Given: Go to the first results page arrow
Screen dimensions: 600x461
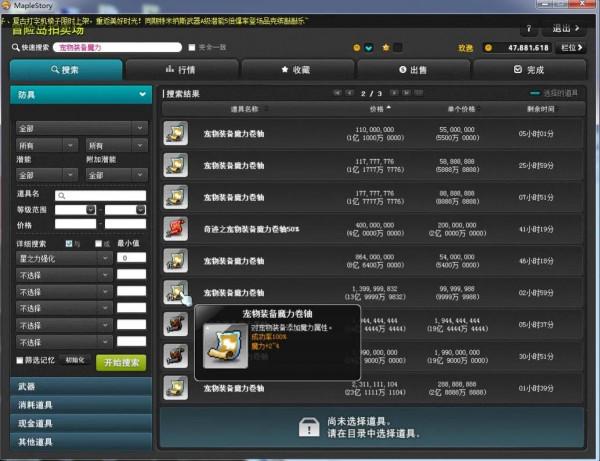Looking at the screenshot, I should click(x=337, y=93).
